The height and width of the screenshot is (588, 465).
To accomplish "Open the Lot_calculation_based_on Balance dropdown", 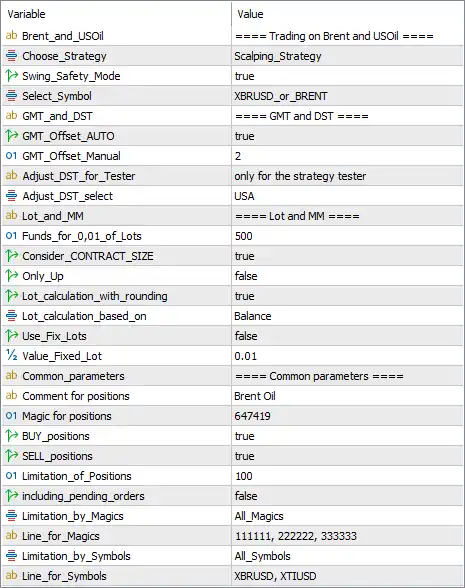I will click(x=347, y=316).
